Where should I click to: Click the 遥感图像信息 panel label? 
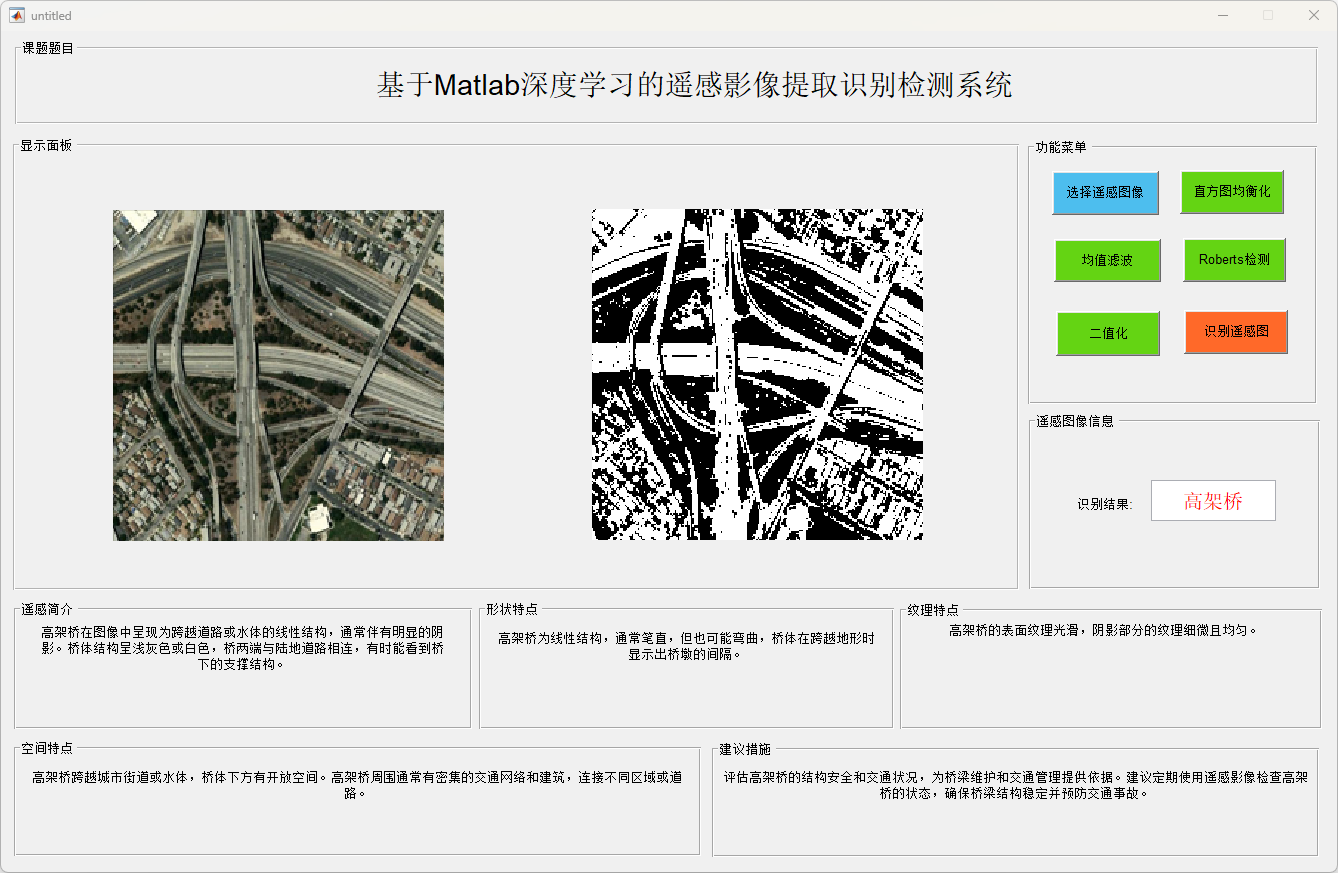tap(1075, 421)
